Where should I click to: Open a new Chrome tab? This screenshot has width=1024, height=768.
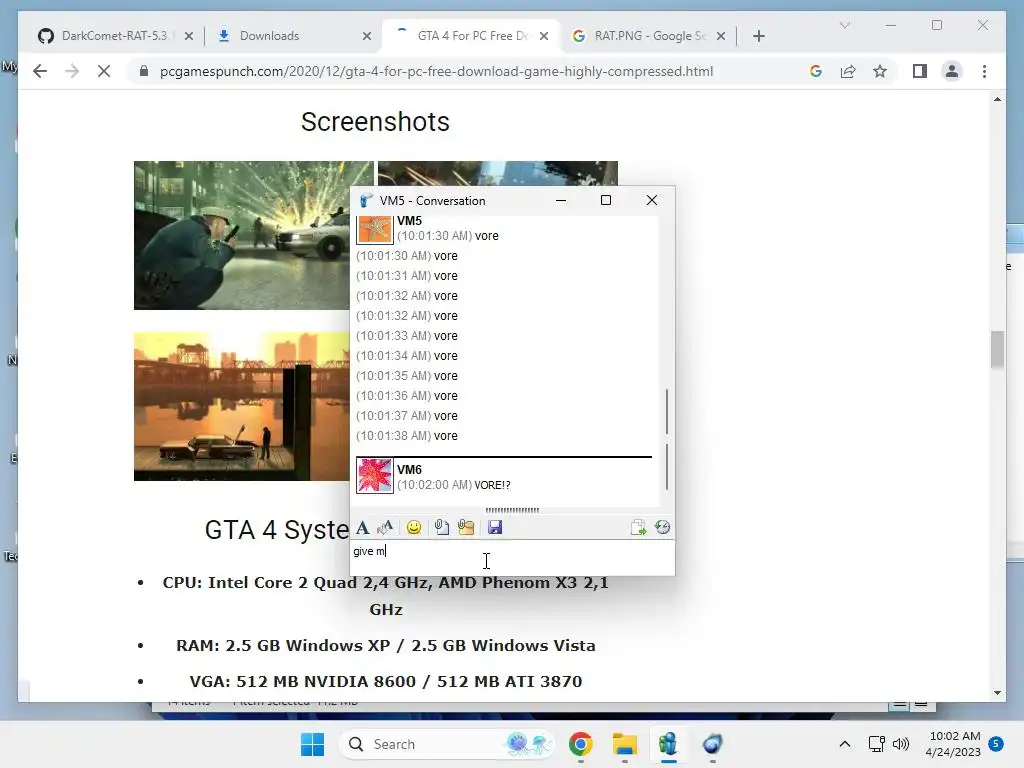coord(759,36)
